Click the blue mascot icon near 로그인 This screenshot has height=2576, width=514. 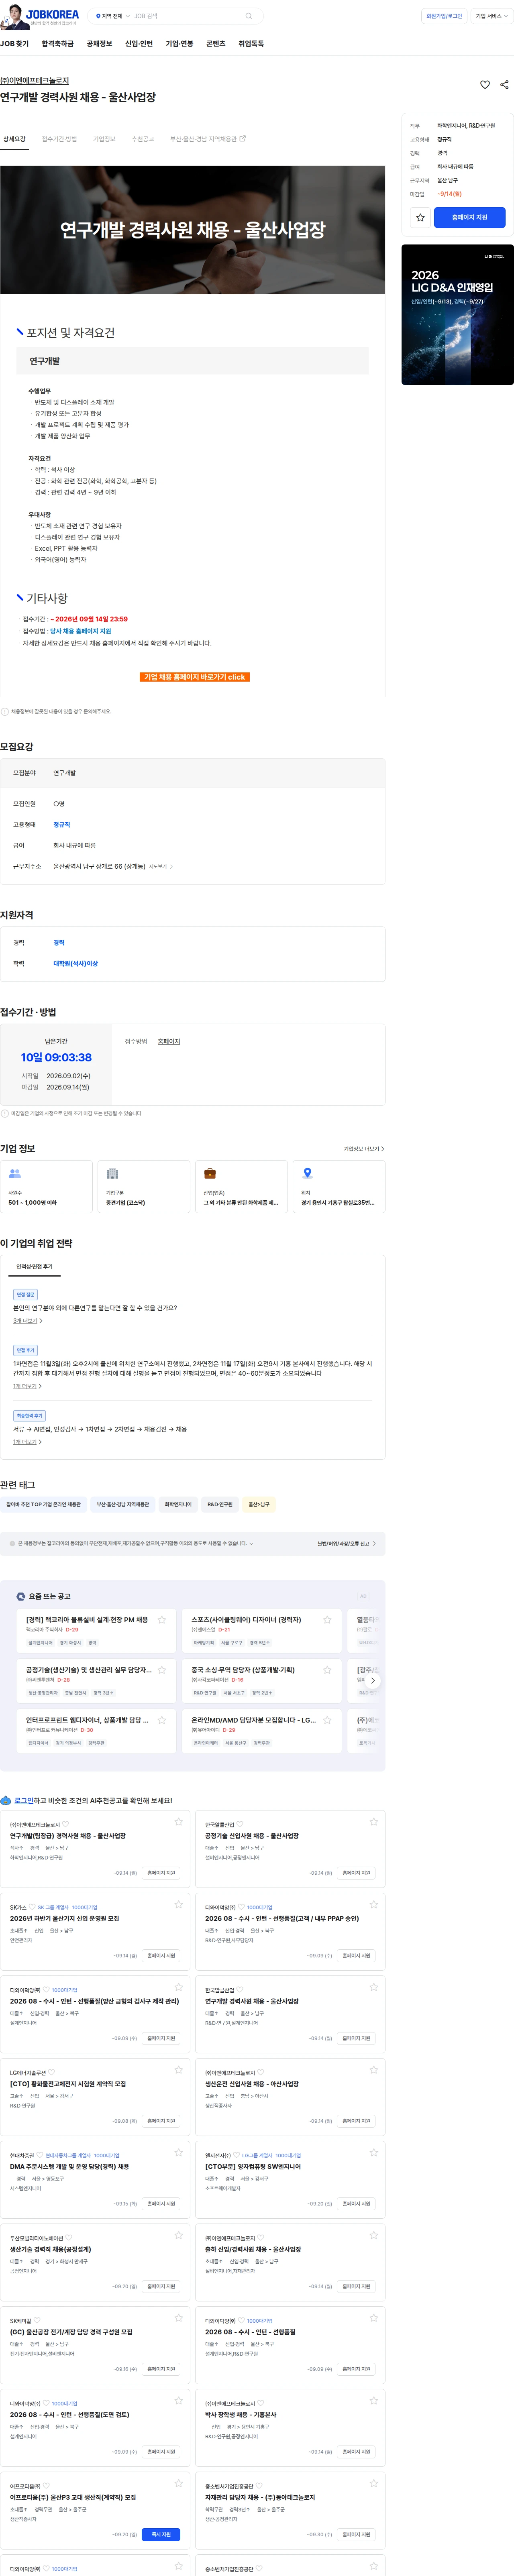(x=6, y=1800)
